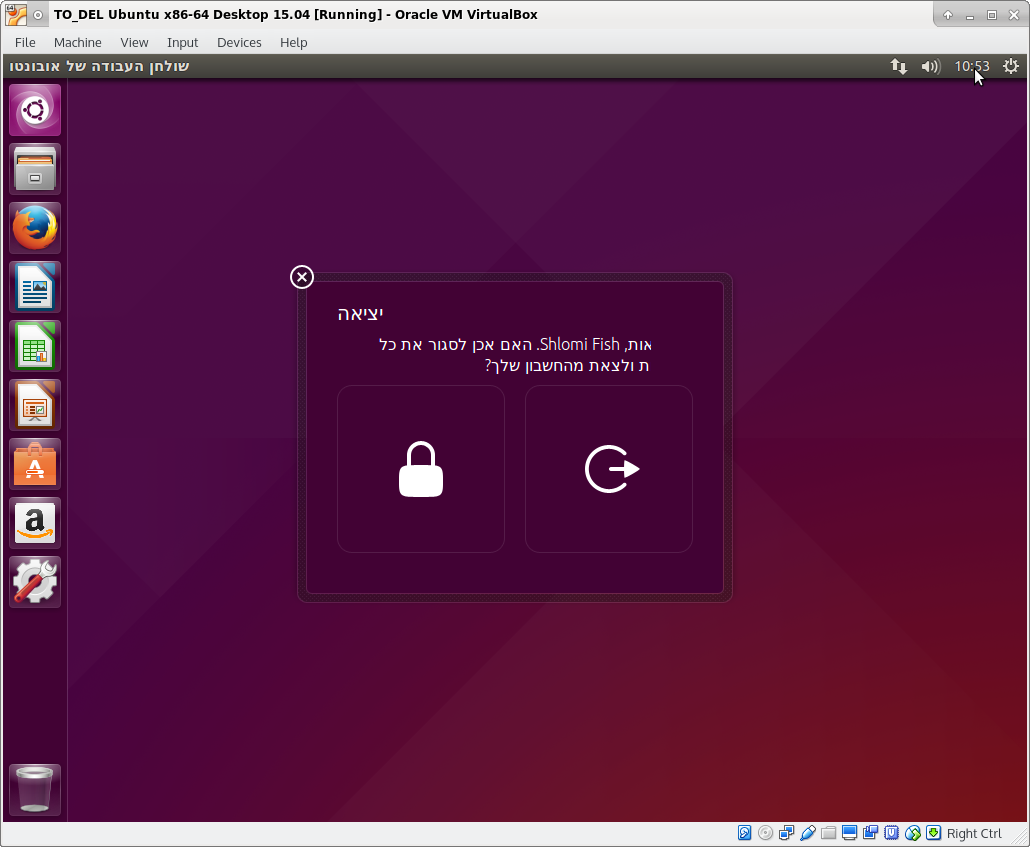
Task: Open System Settings wrench-and-gear icon
Action: coord(35,582)
